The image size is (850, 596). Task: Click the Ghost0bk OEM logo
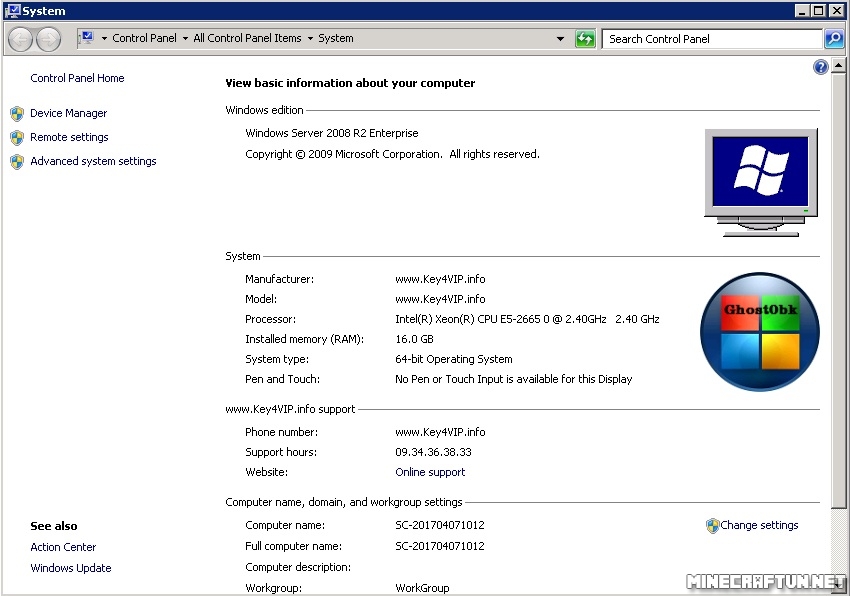[x=759, y=331]
